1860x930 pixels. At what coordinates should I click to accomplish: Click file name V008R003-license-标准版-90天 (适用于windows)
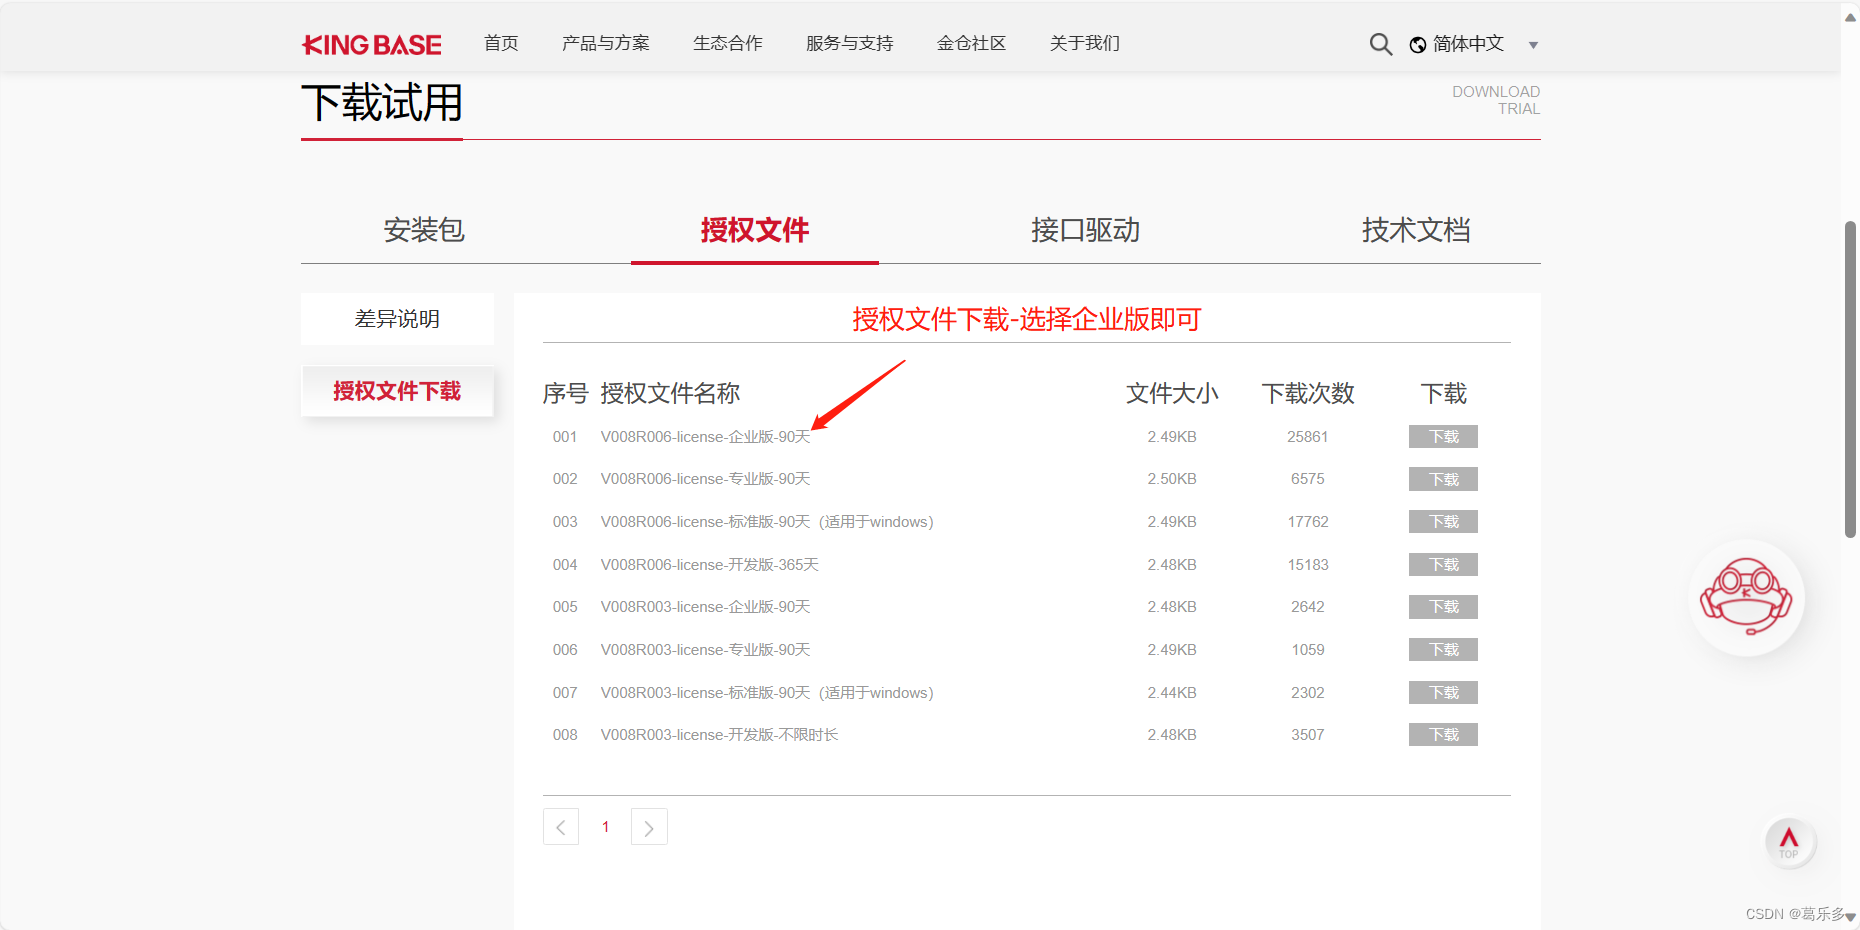pos(767,693)
